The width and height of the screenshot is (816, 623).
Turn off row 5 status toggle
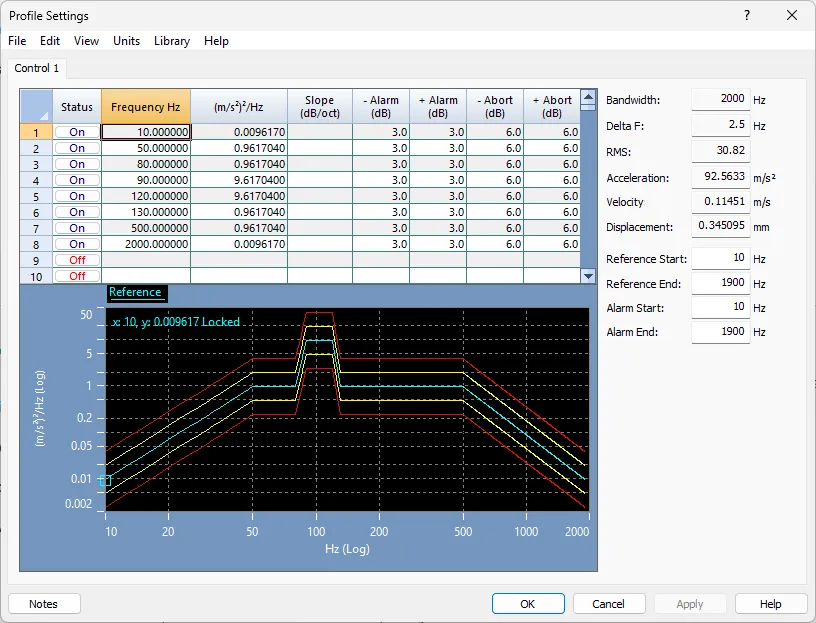[x=77, y=196]
